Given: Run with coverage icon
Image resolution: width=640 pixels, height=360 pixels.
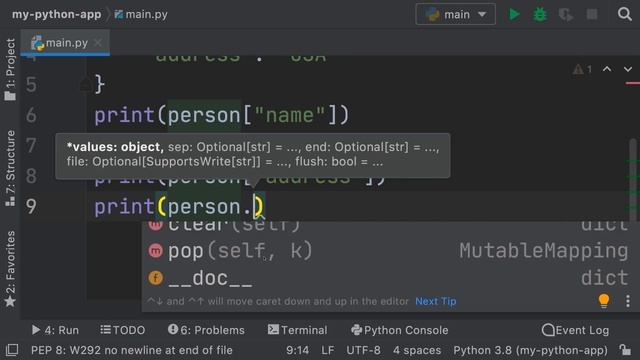Looking at the screenshot, I should 566,15.
